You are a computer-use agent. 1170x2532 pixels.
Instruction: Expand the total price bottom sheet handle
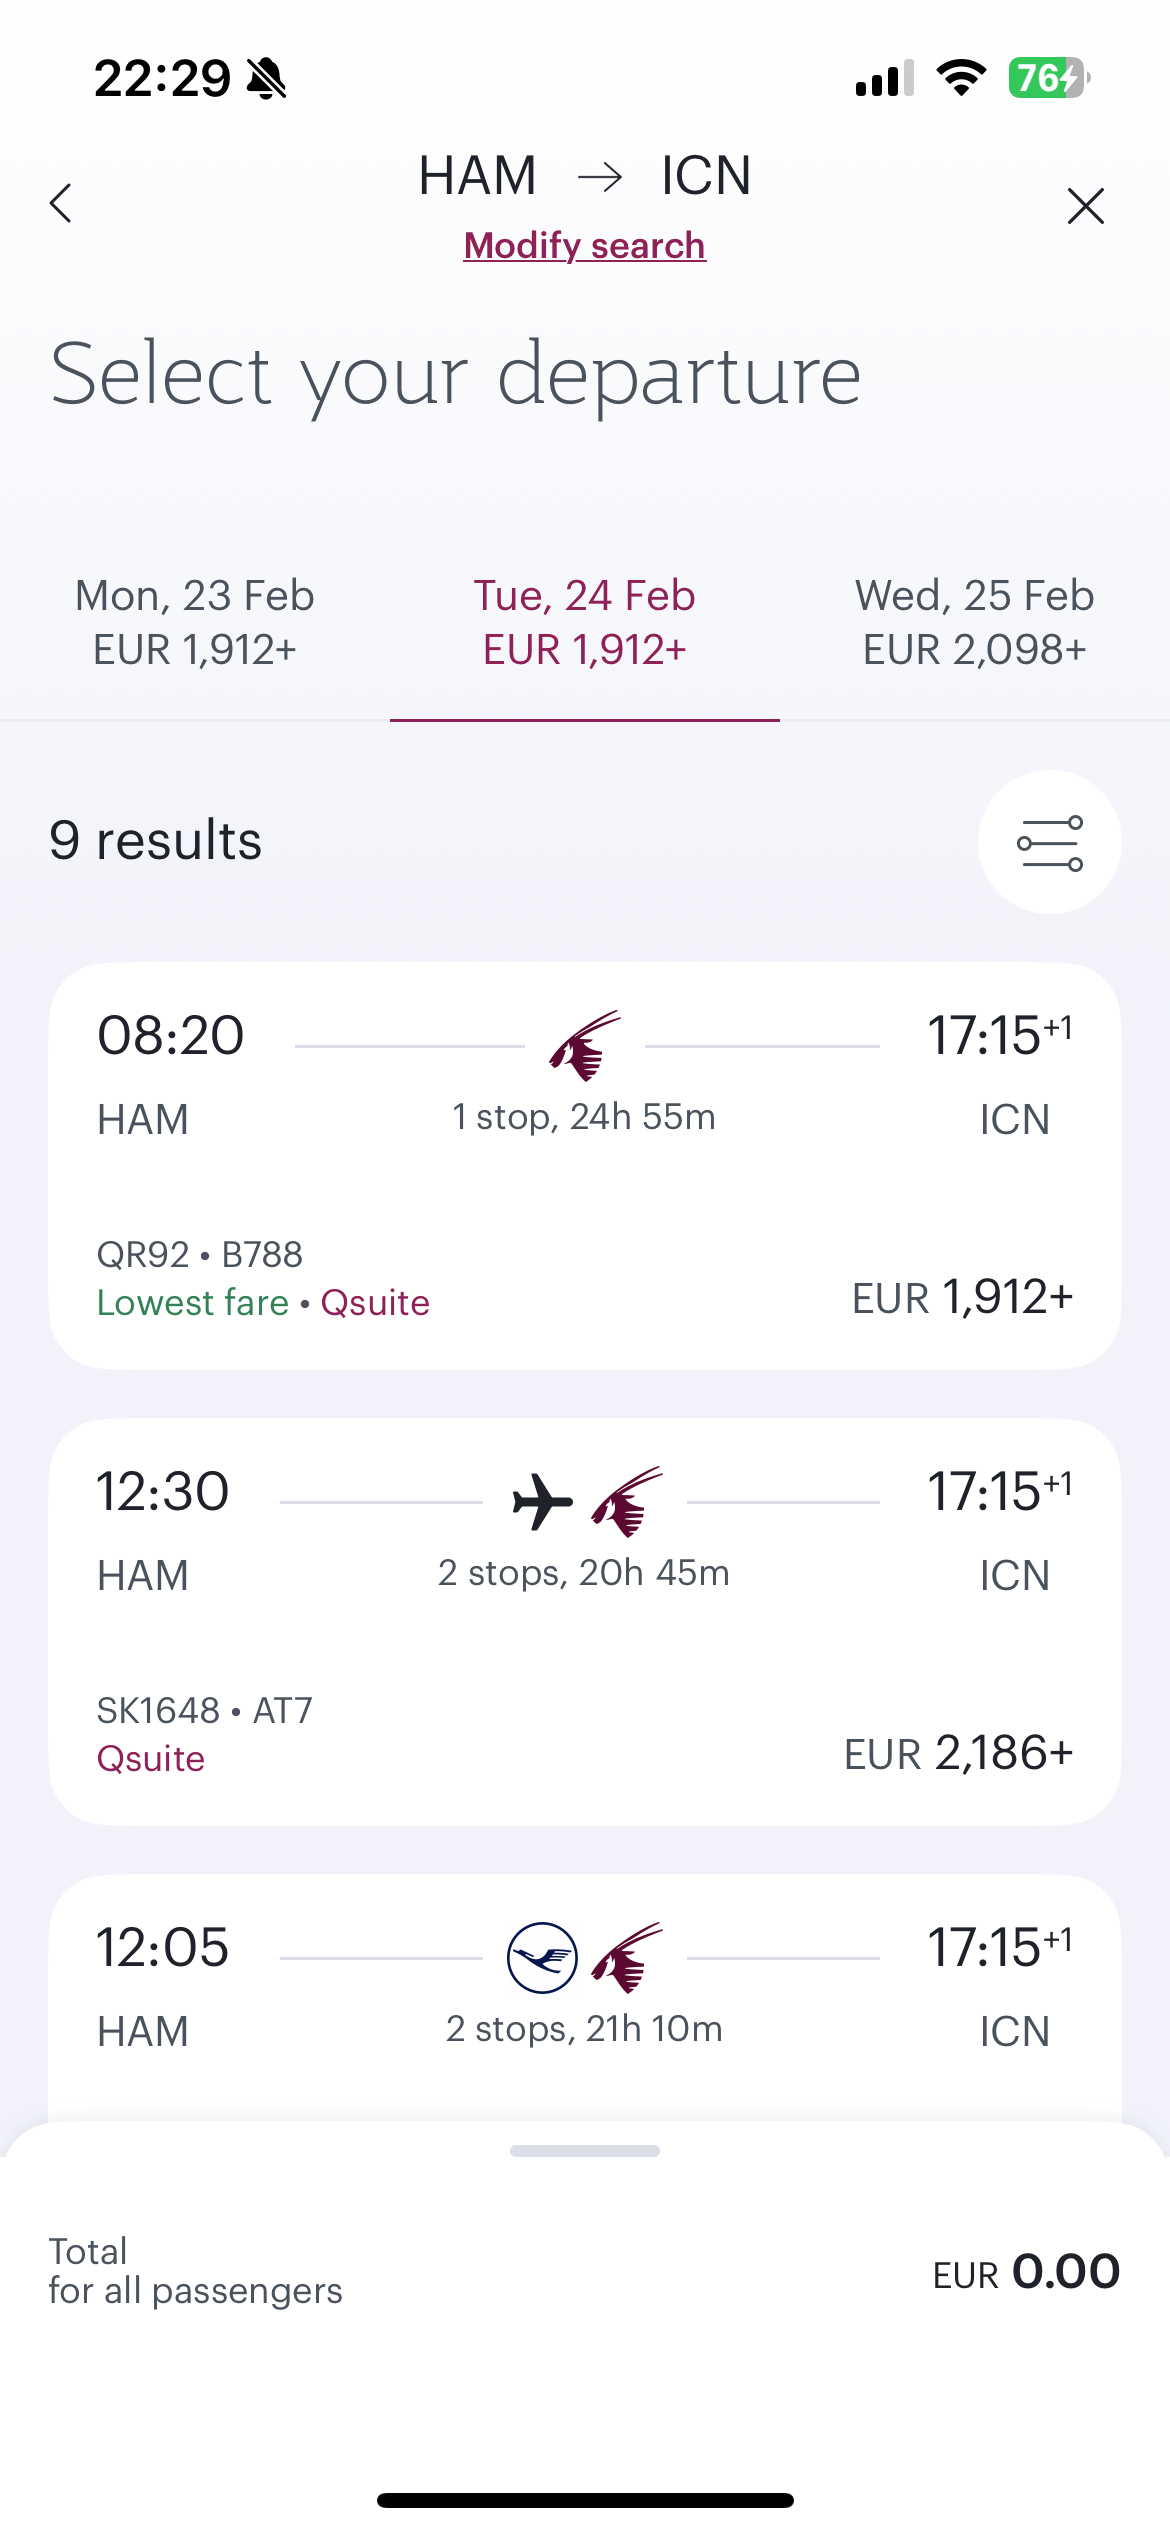coord(585,2151)
